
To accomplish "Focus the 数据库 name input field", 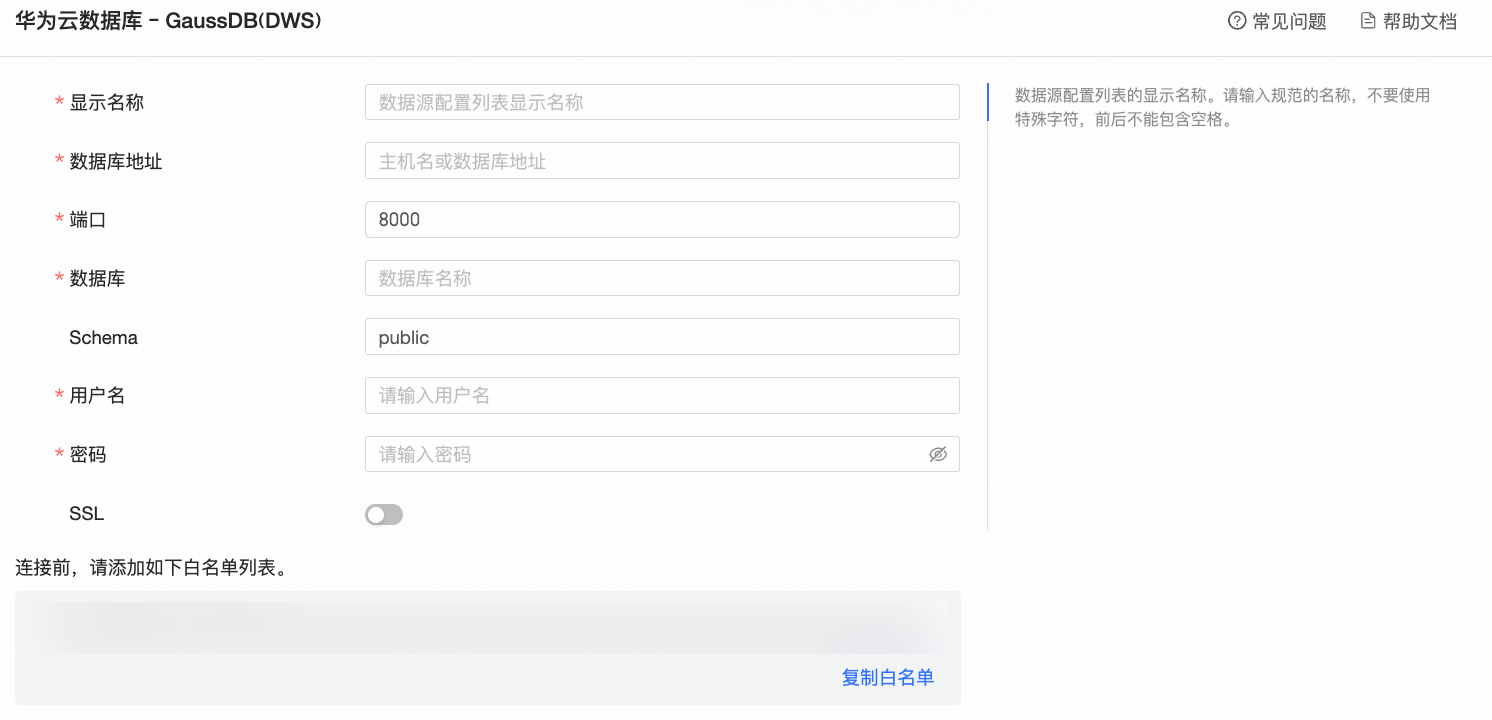I will click(x=662, y=278).
